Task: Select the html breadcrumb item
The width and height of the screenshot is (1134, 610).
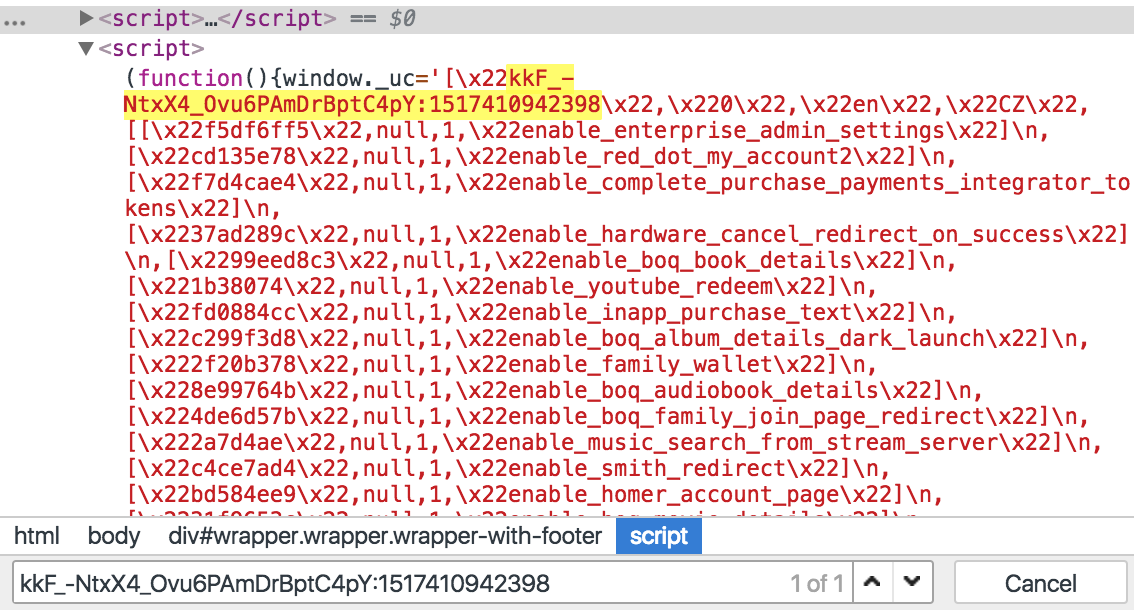Action: click(x=37, y=536)
